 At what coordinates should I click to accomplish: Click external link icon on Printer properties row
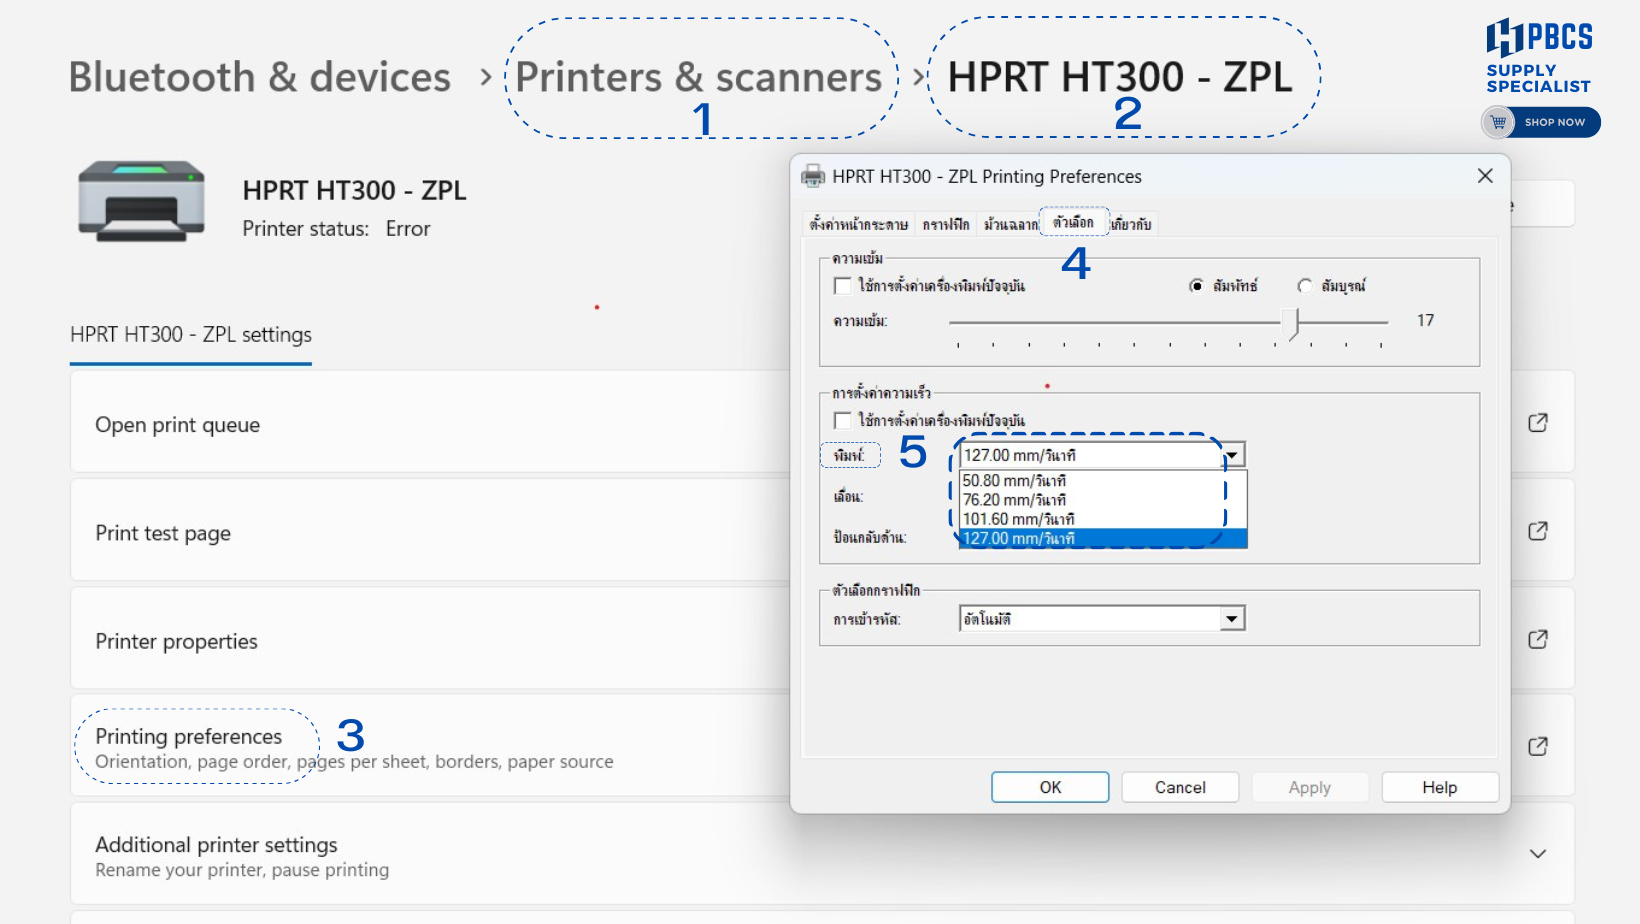point(1537,639)
